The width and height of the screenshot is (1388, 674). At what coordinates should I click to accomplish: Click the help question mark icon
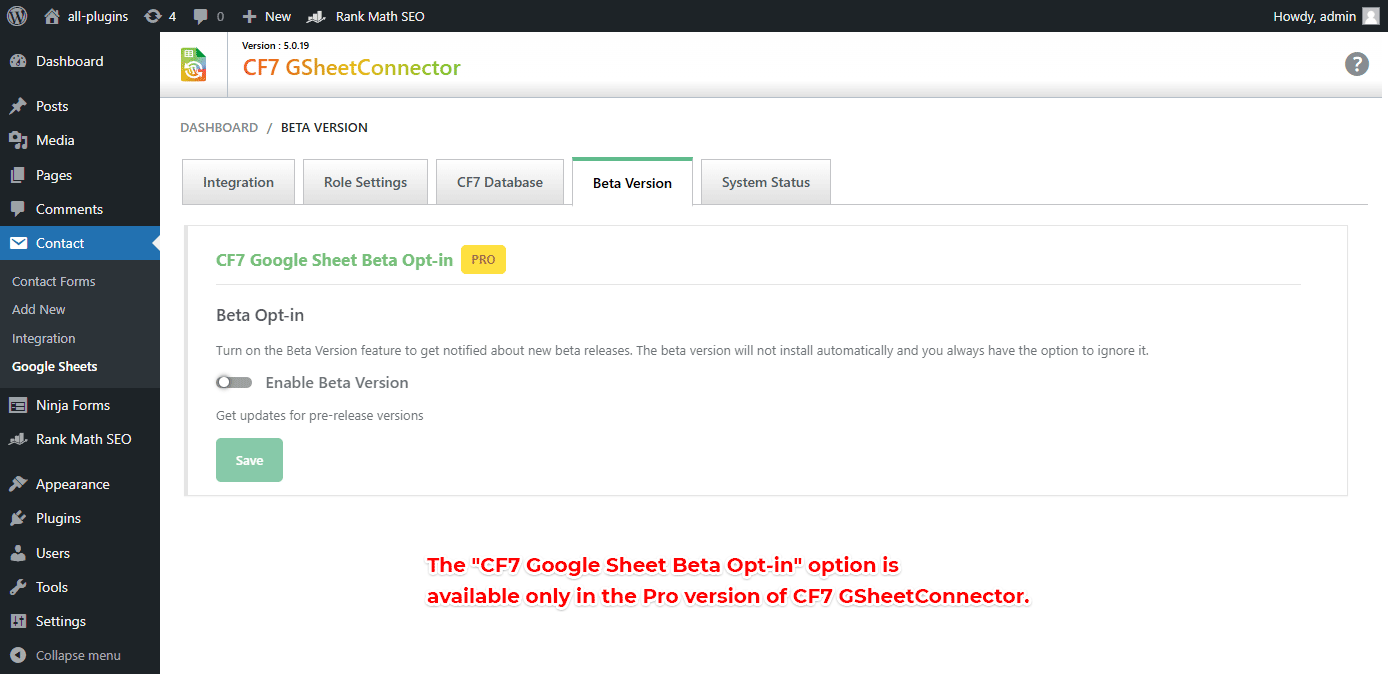1356,64
